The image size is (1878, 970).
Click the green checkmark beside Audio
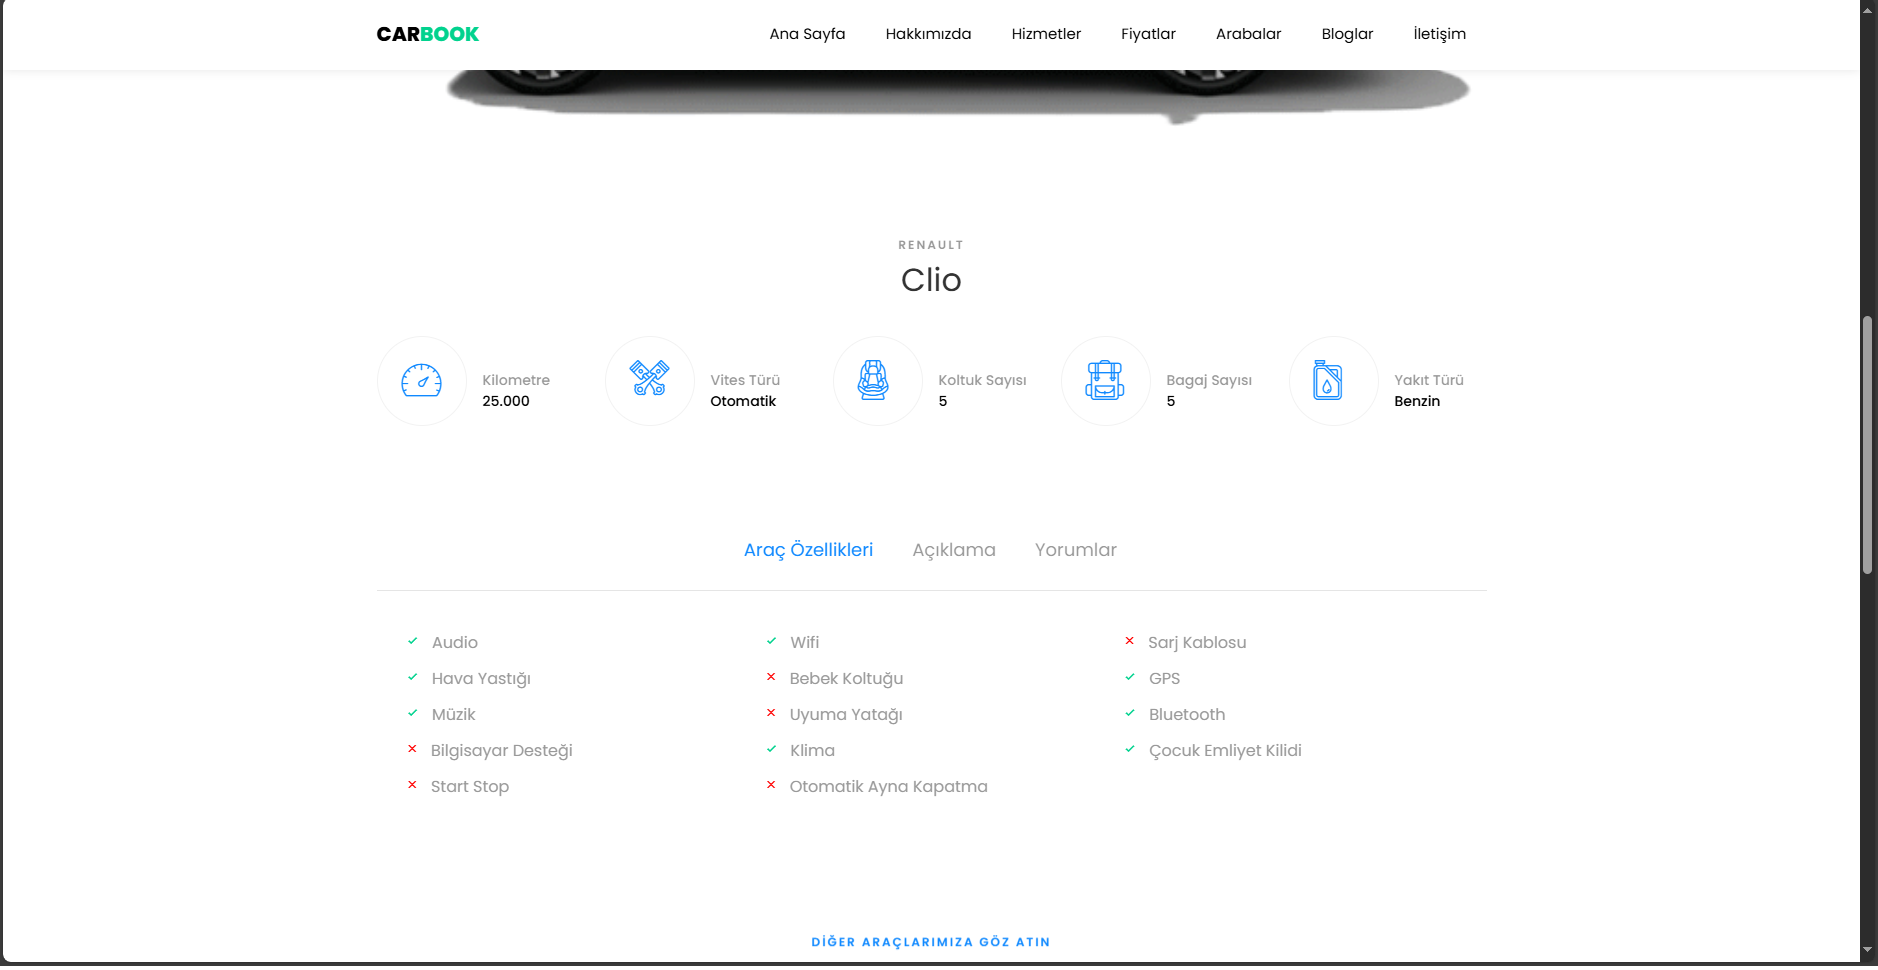pyautogui.click(x=412, y=642)
